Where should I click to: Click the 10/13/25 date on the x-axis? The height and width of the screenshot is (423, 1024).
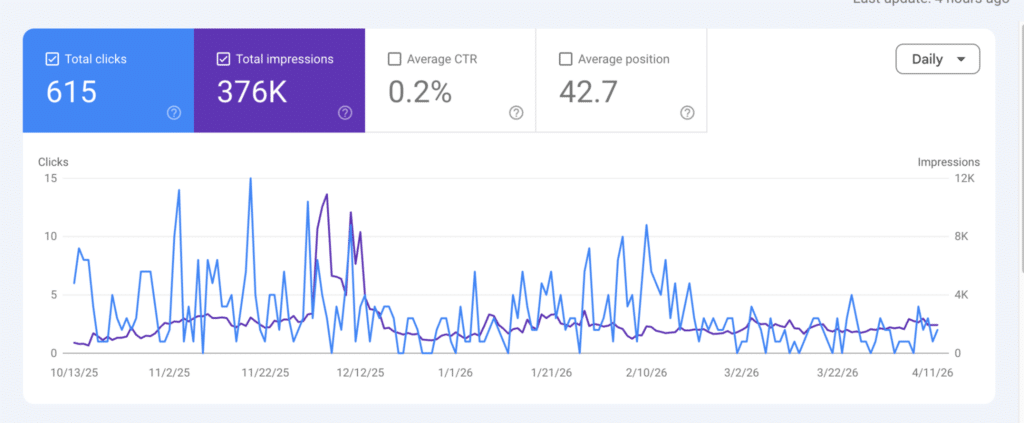tap(73, 372)
